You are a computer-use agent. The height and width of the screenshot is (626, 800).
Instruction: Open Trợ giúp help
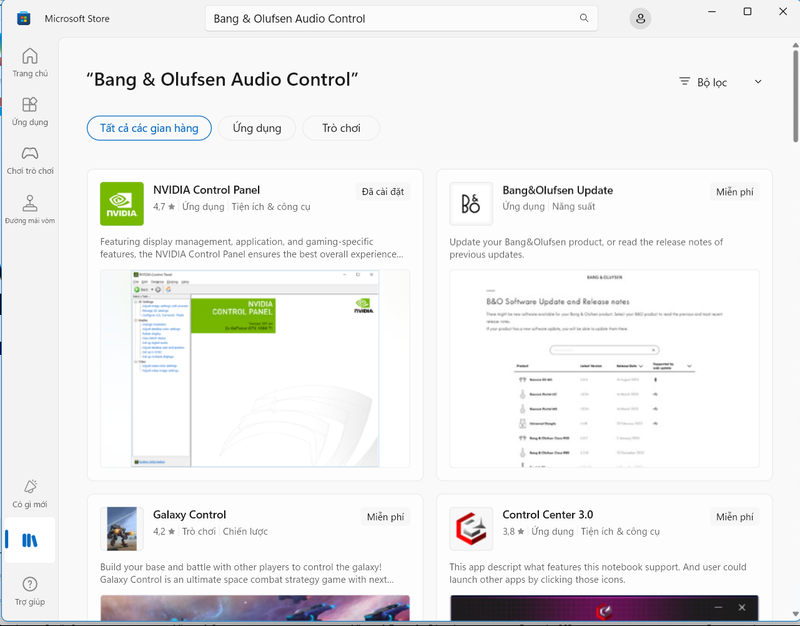point(30,591)
